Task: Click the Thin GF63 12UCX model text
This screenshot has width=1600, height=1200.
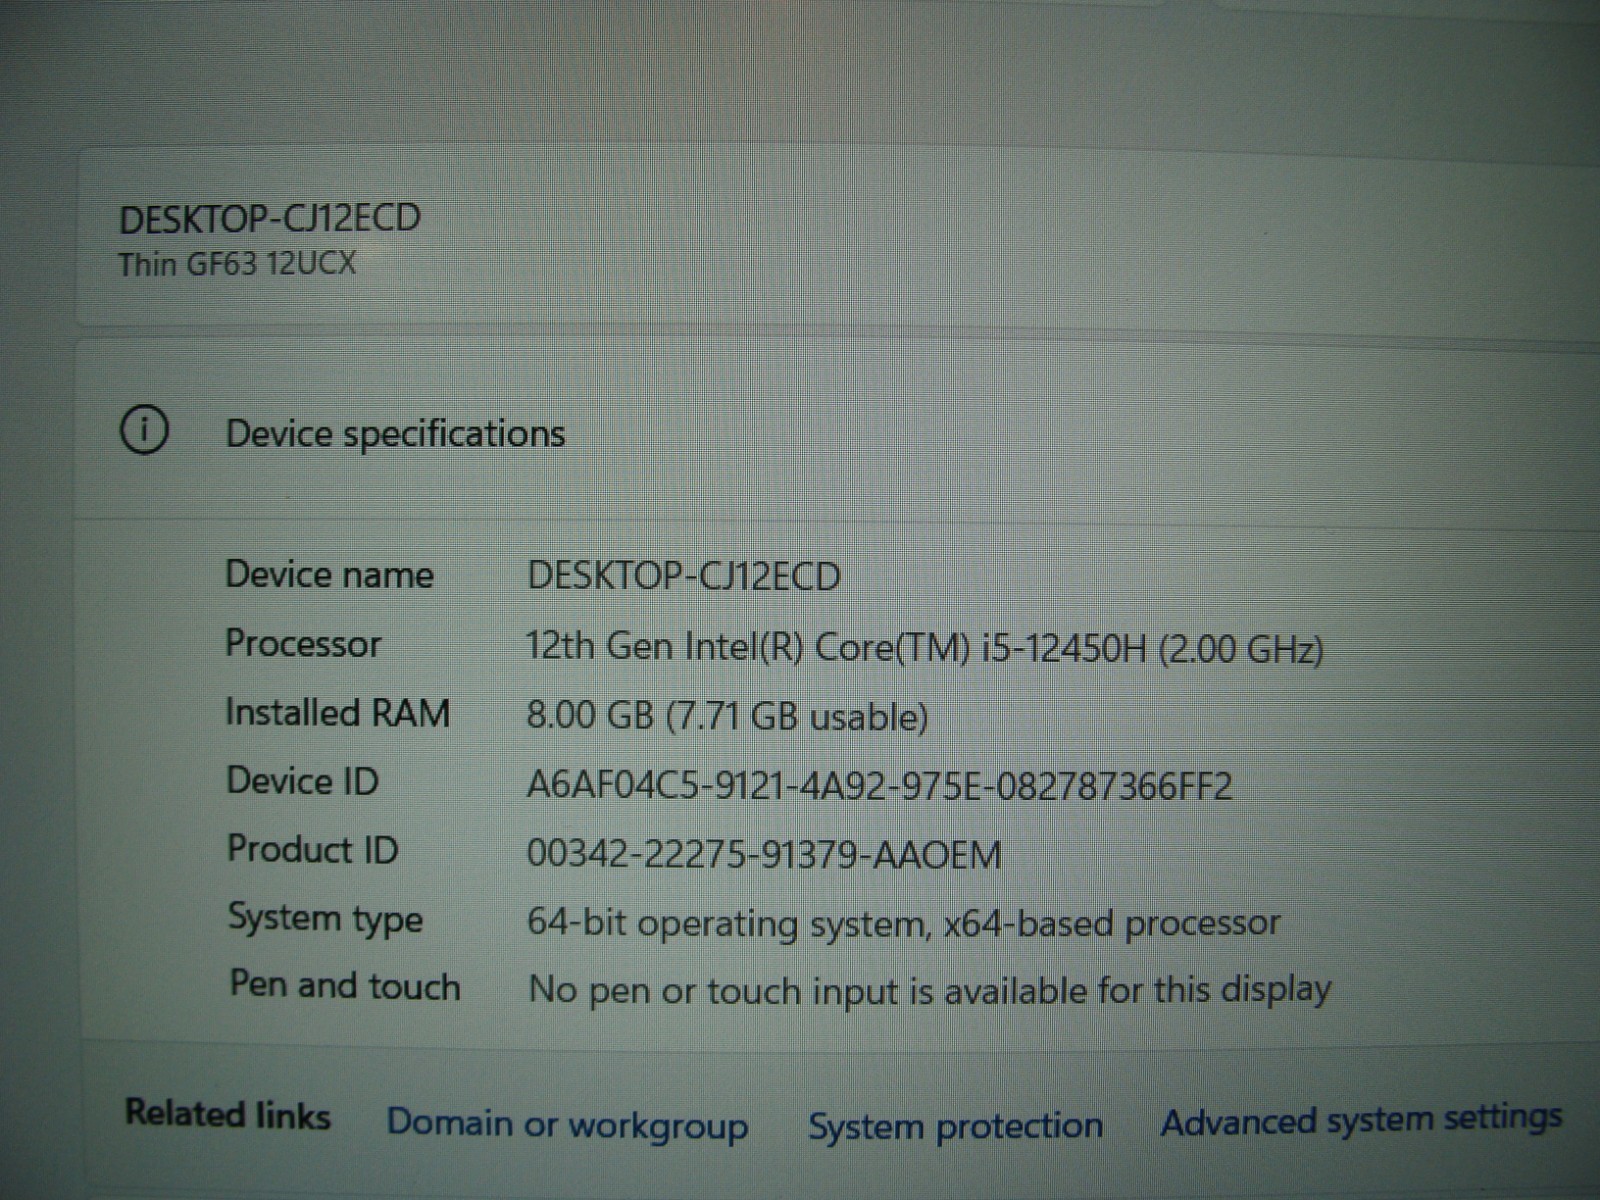Action: click(x=237, y=264)
